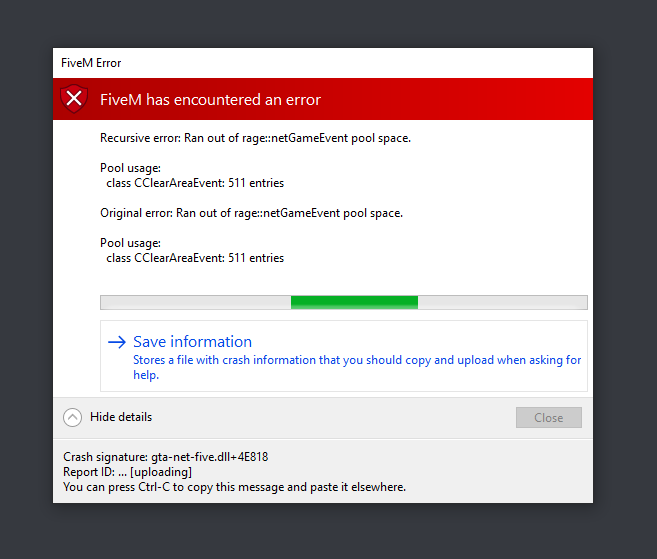
Task: Click the 'Report ID: ... [uploading]' line
Action: 127,472
